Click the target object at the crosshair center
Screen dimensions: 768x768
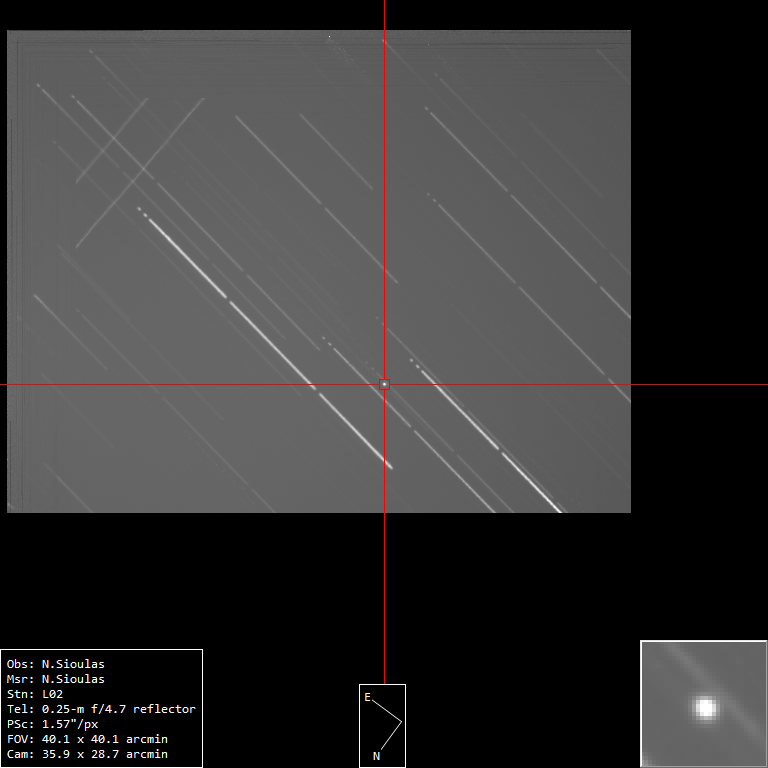tap(384, 384)
